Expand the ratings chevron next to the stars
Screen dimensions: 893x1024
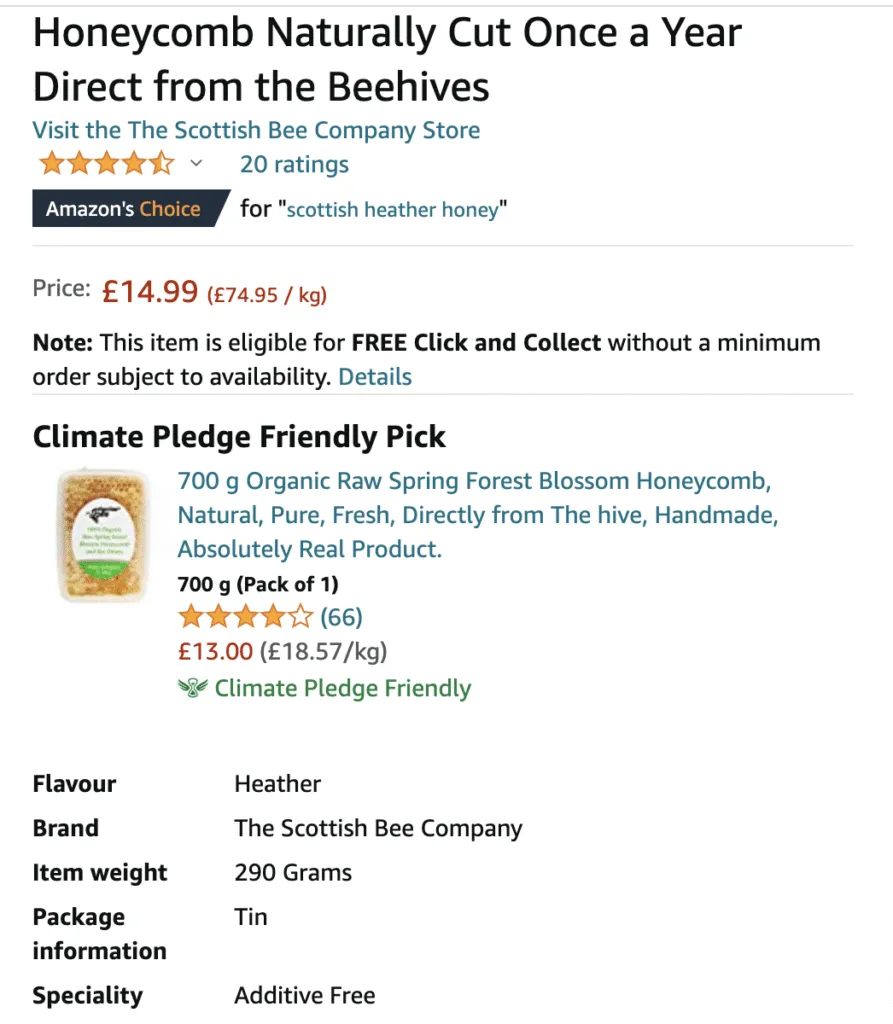(196, 164)
